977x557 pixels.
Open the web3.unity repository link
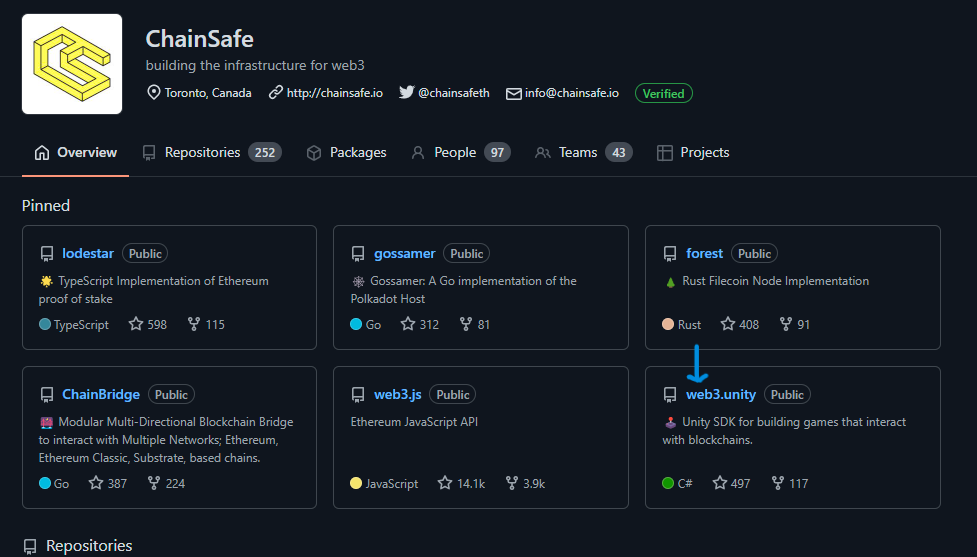[721, 394]
